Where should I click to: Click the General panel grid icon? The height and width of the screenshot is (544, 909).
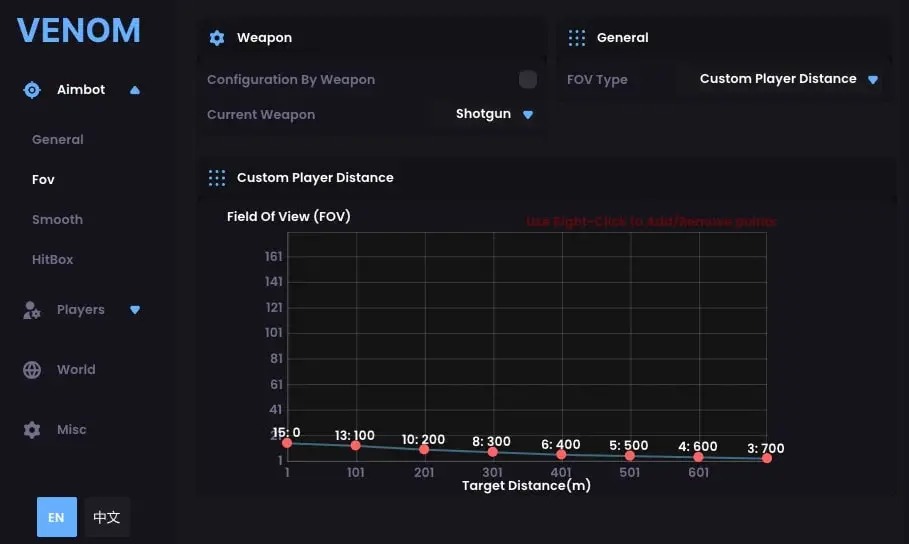(x=577, y=38)
